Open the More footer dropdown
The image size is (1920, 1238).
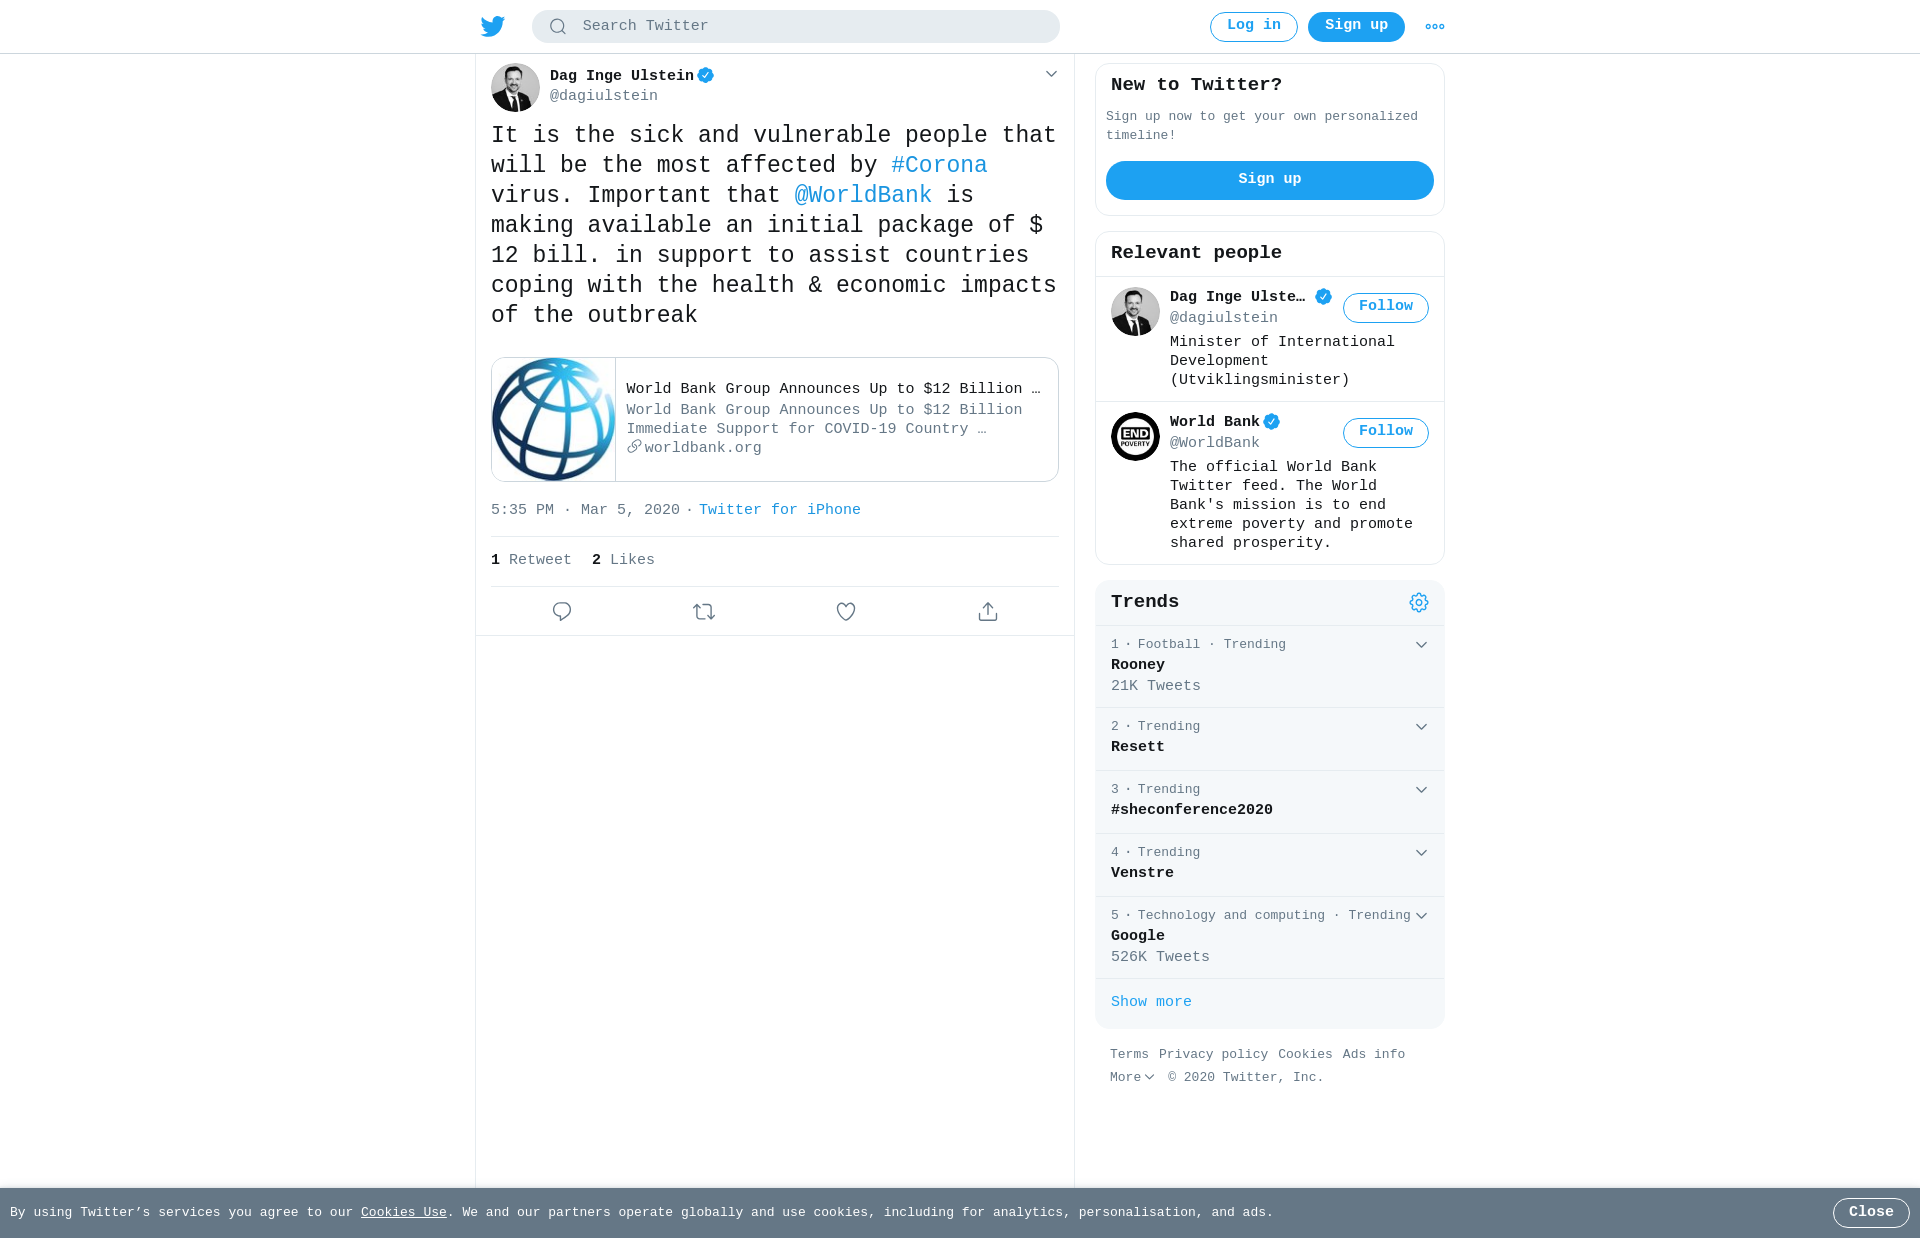click(x=1132, y=1077)
